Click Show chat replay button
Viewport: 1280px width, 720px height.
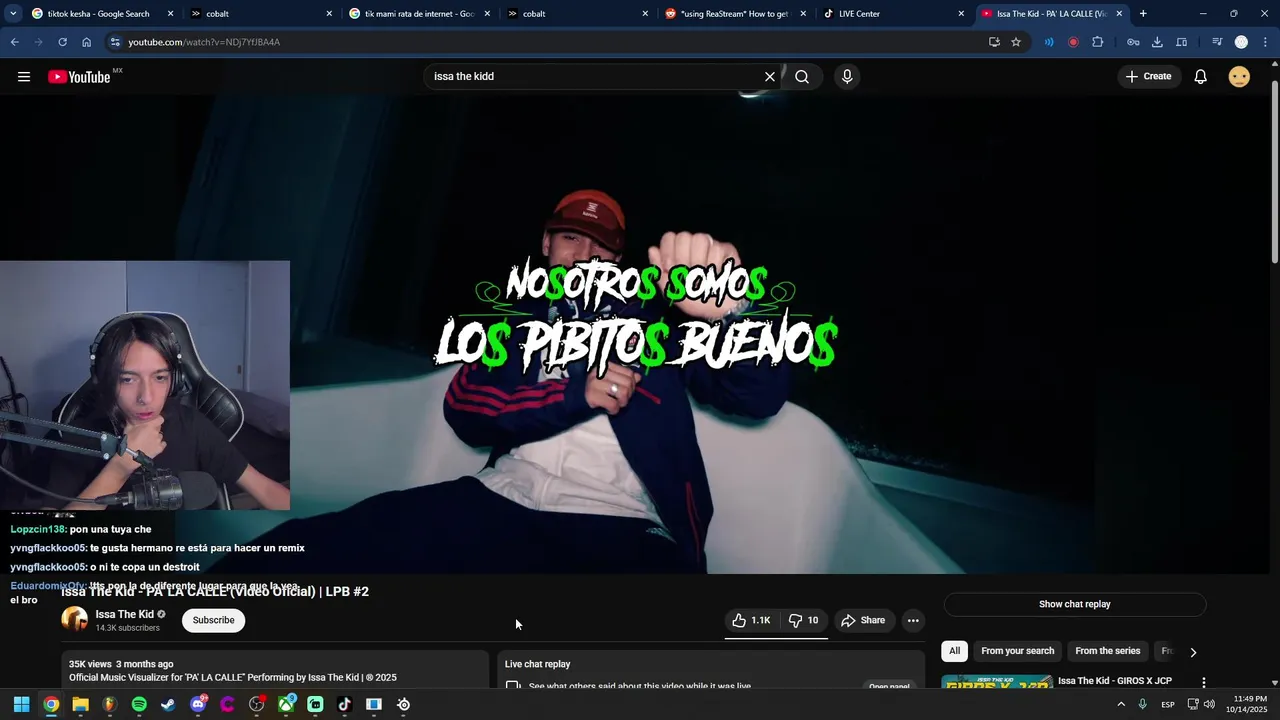[x=1075, y=604]
